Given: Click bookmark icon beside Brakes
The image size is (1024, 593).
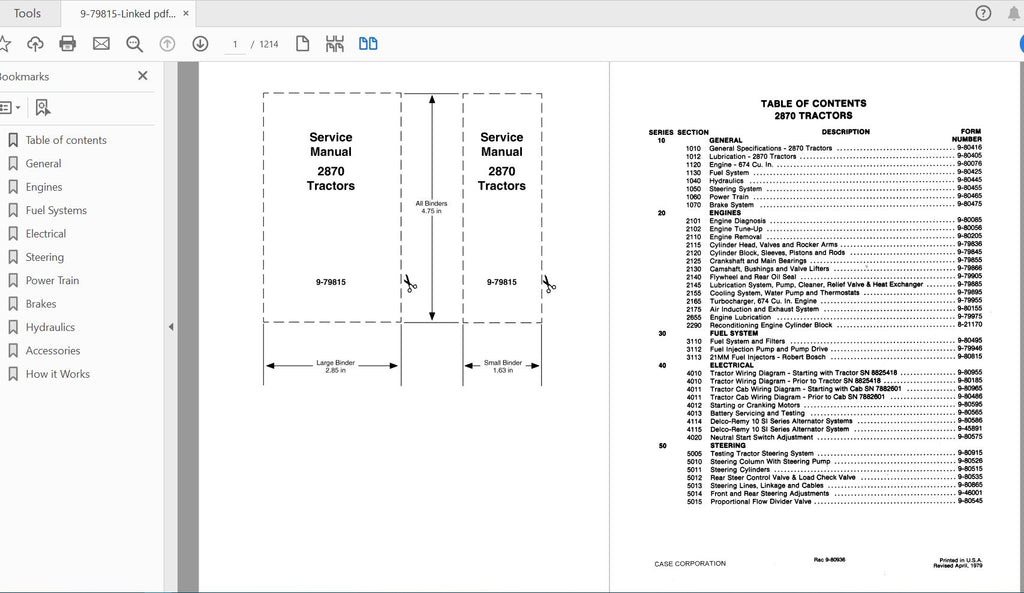Looking at the screenshot, I should point(12,304).
